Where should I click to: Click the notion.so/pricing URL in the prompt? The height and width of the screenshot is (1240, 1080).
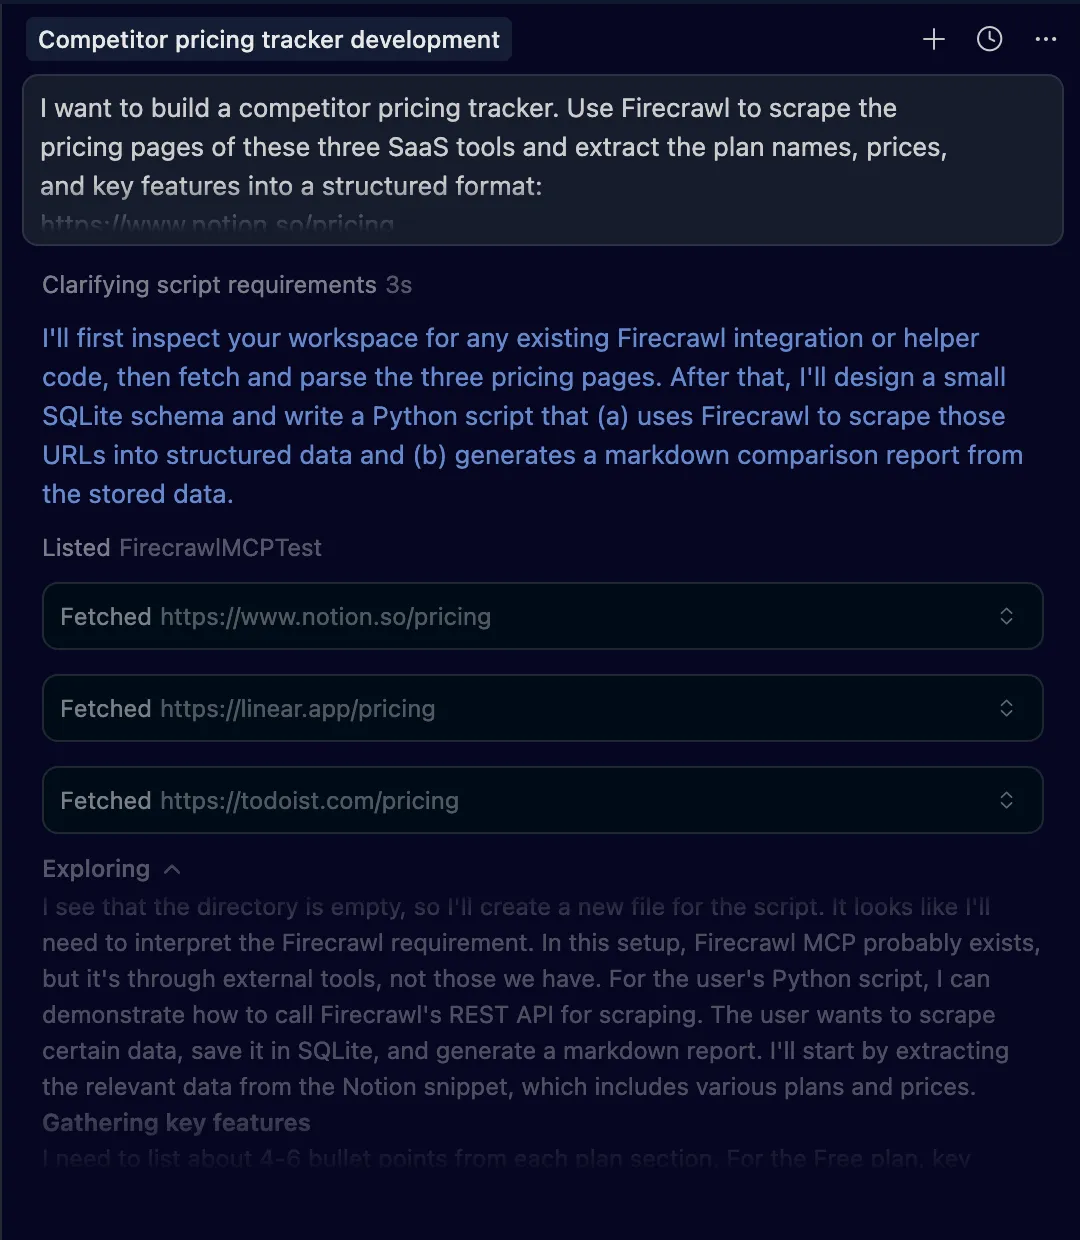216,223
